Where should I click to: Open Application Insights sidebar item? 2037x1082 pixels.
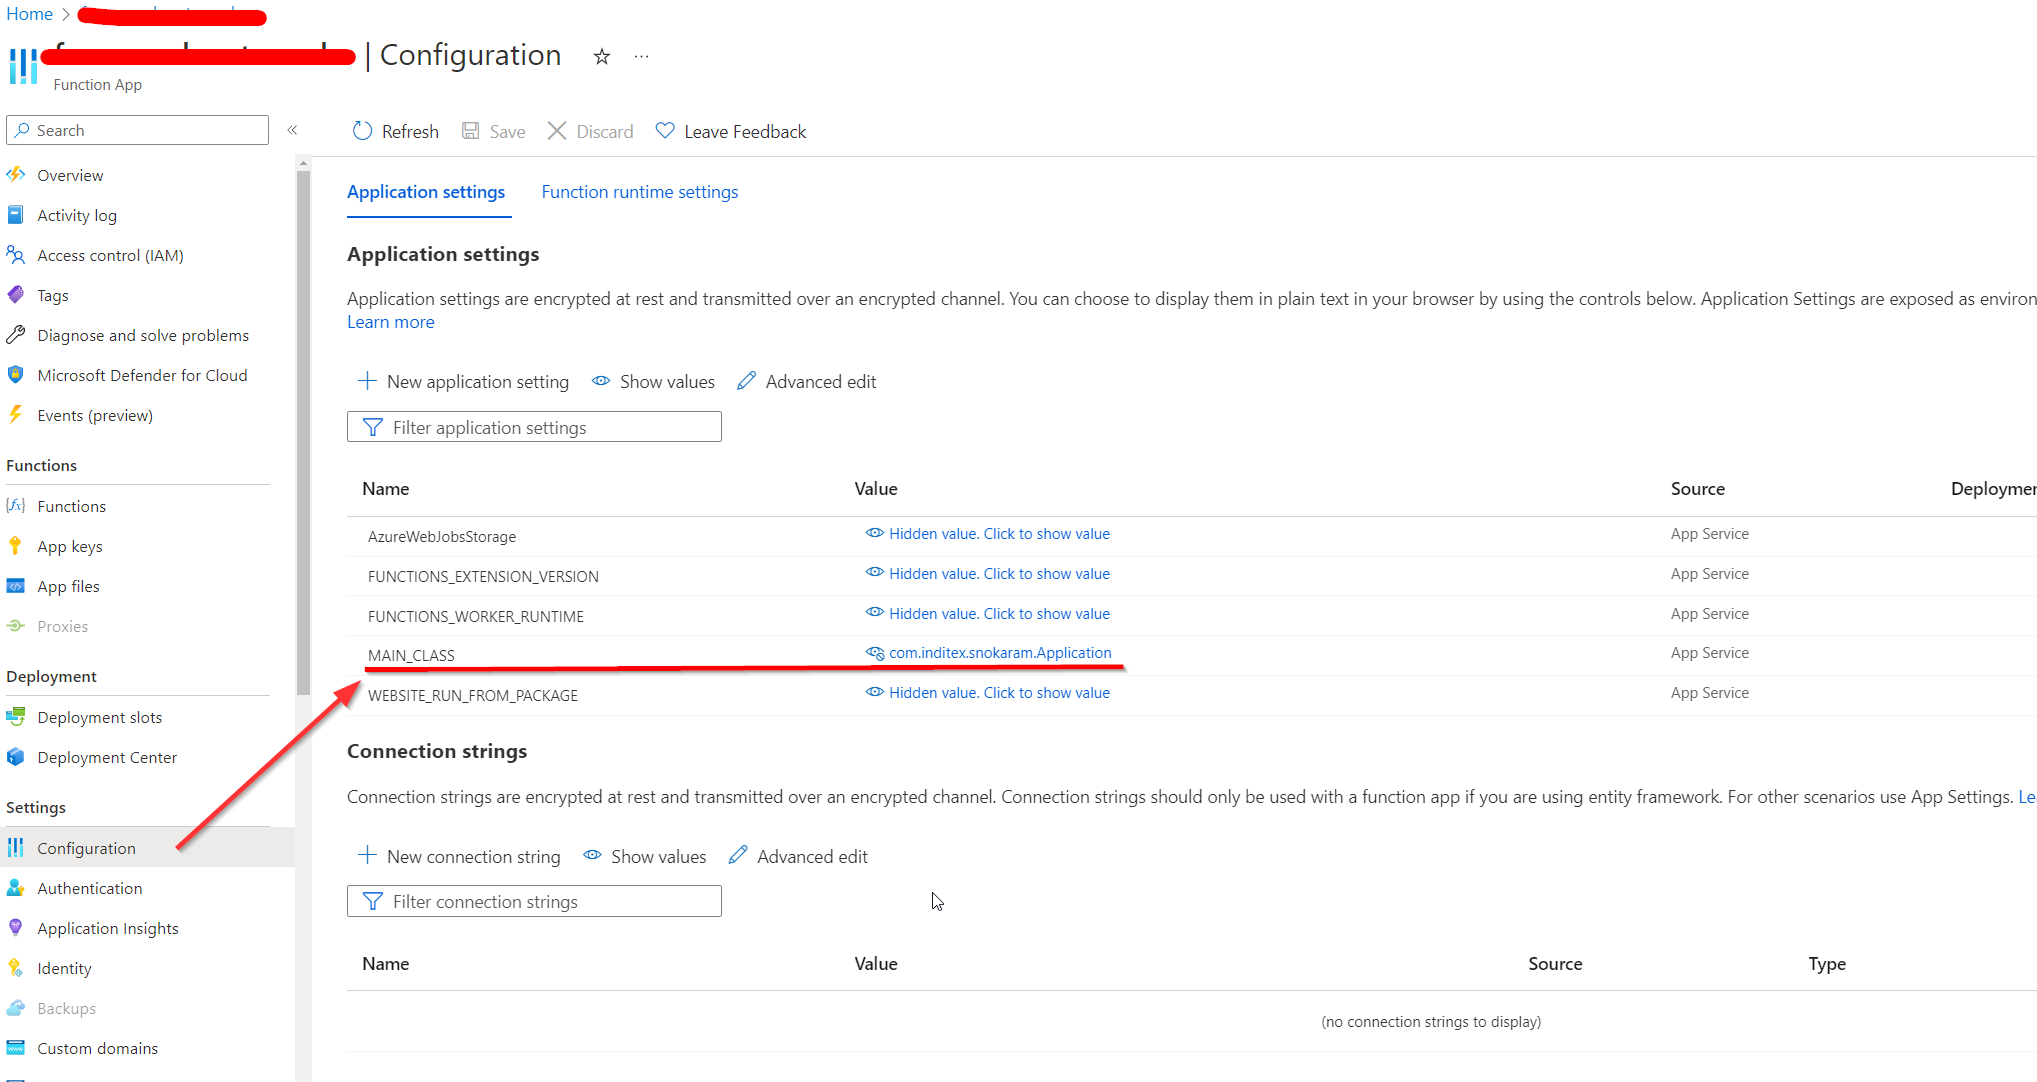pos(107,928)
